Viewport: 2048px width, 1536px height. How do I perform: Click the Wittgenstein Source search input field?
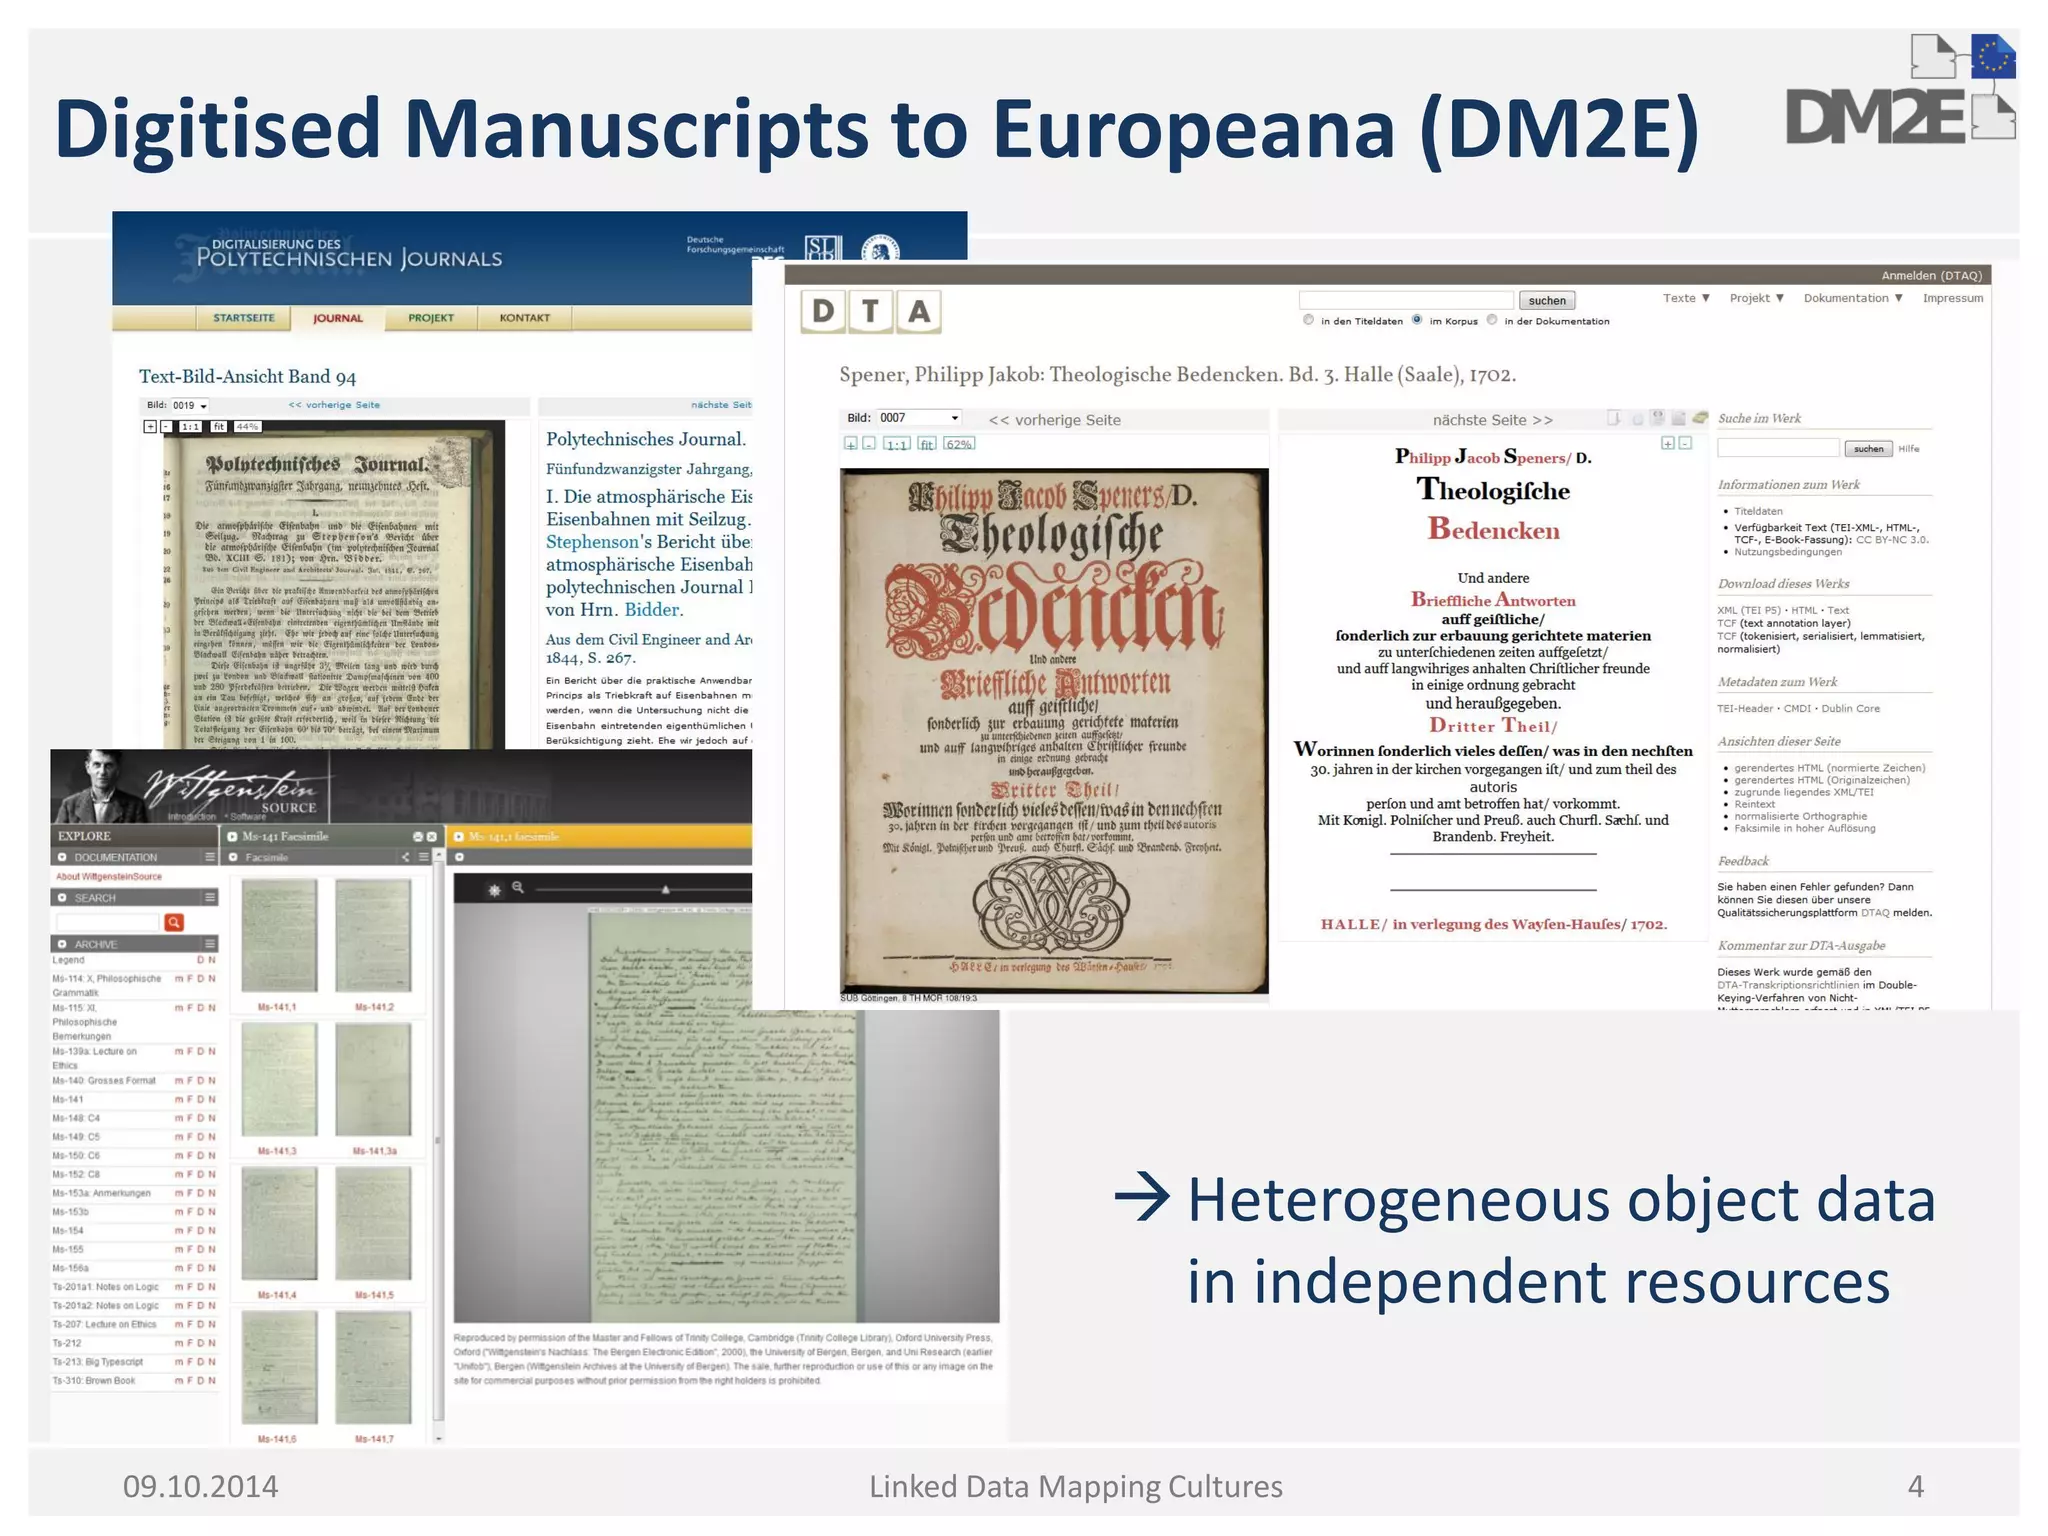tap(108, 922)
